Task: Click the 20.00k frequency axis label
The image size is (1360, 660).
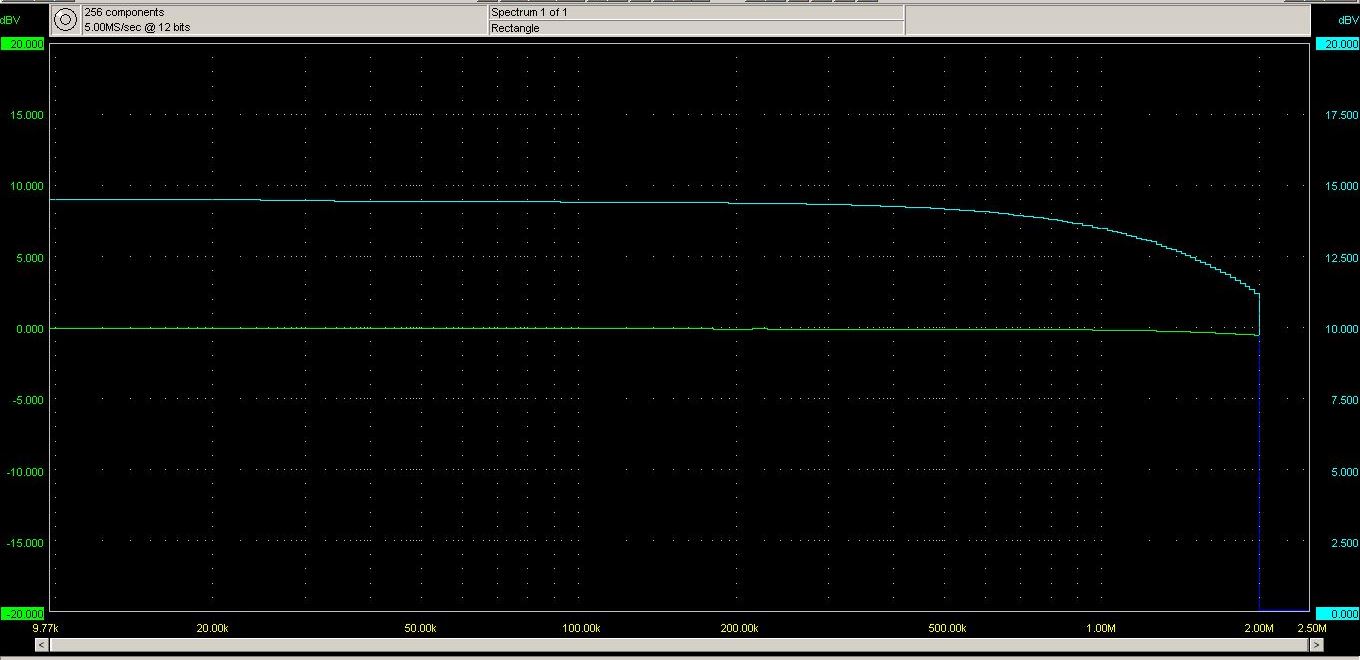Action: click(x=212, y=628)
